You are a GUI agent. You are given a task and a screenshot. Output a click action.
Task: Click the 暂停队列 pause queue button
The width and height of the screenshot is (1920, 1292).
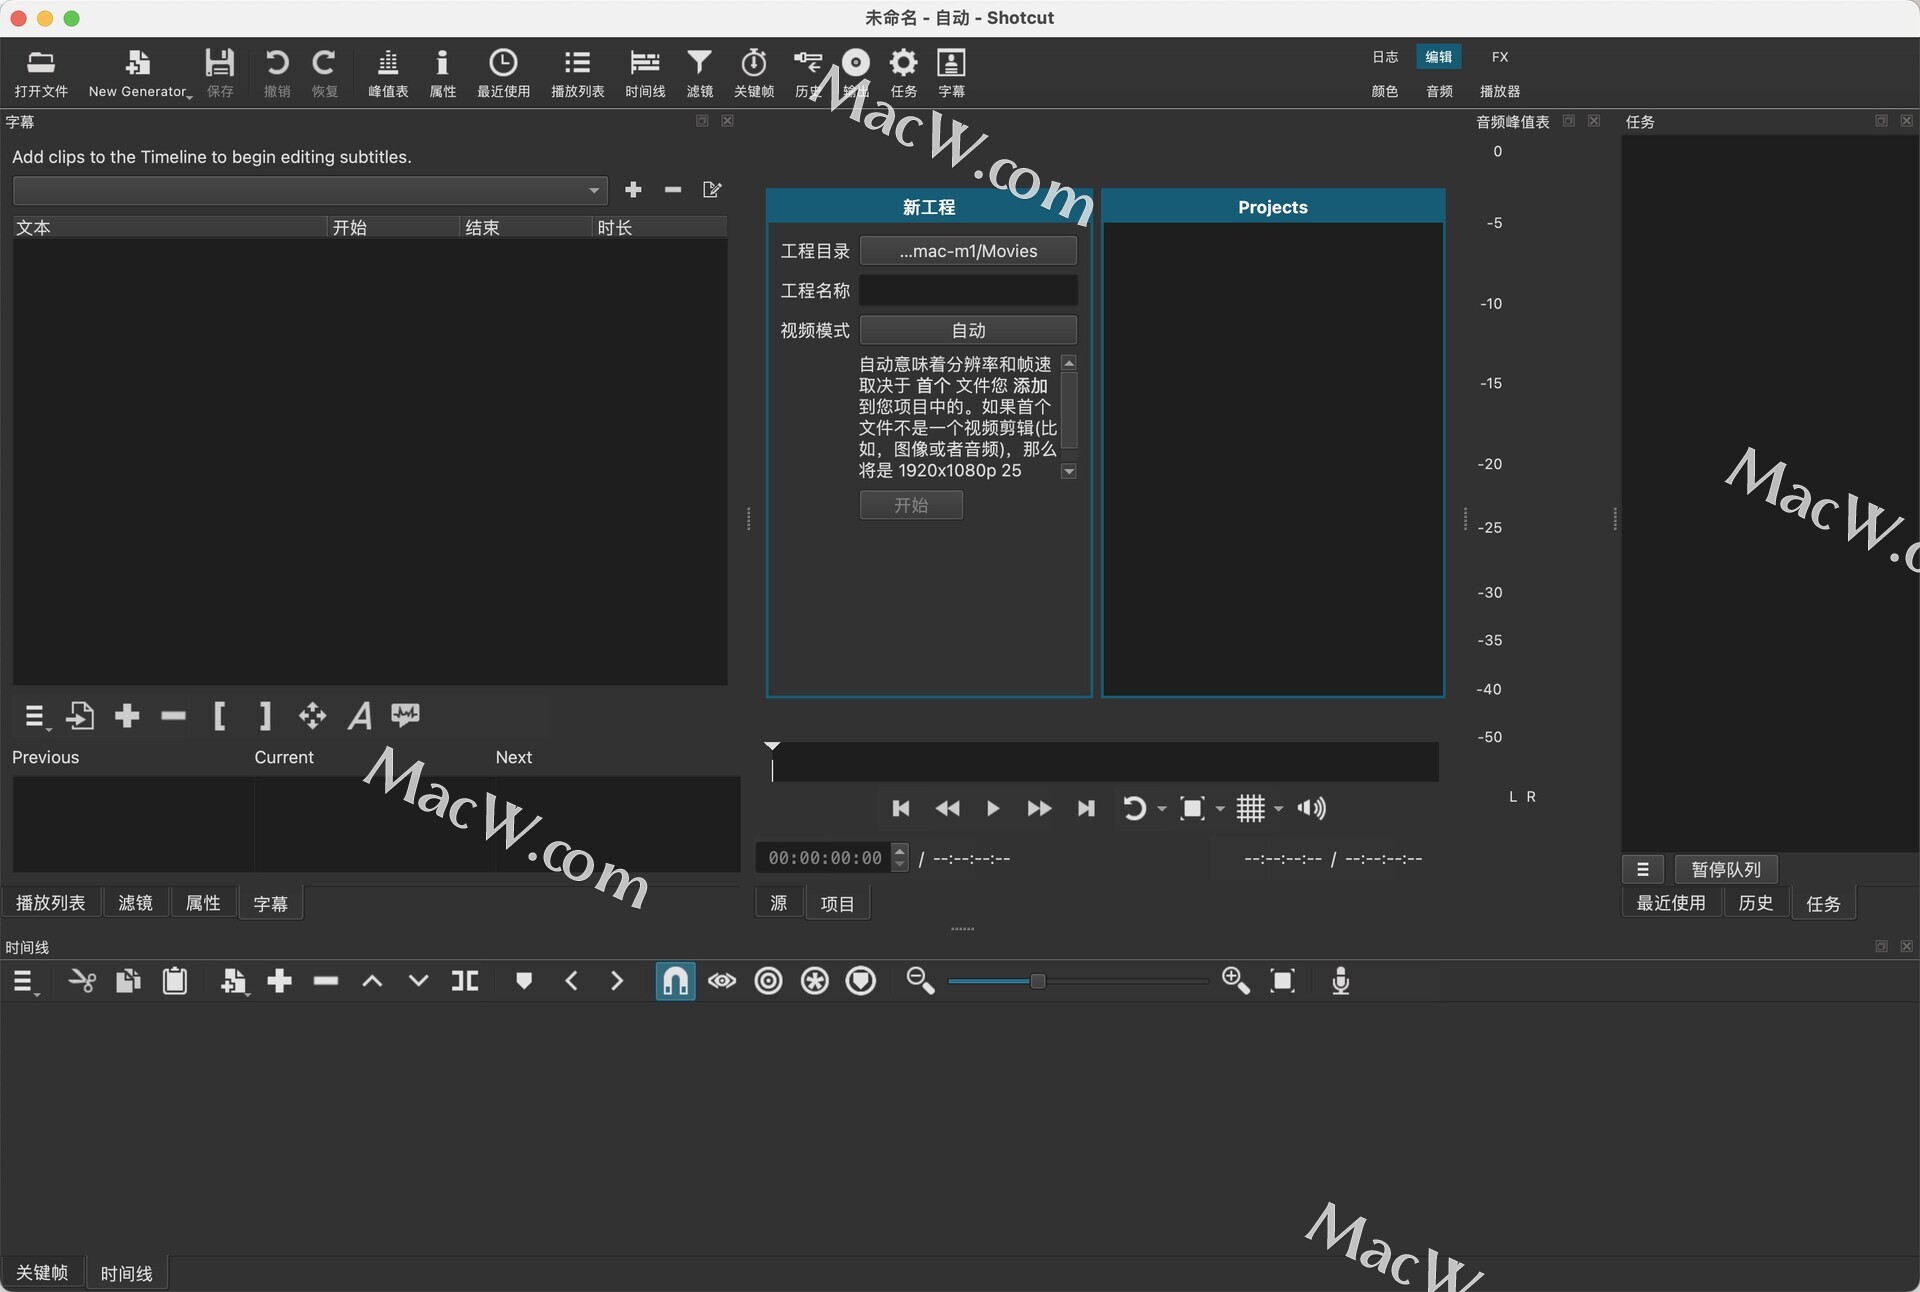[x=1726, y=870]
